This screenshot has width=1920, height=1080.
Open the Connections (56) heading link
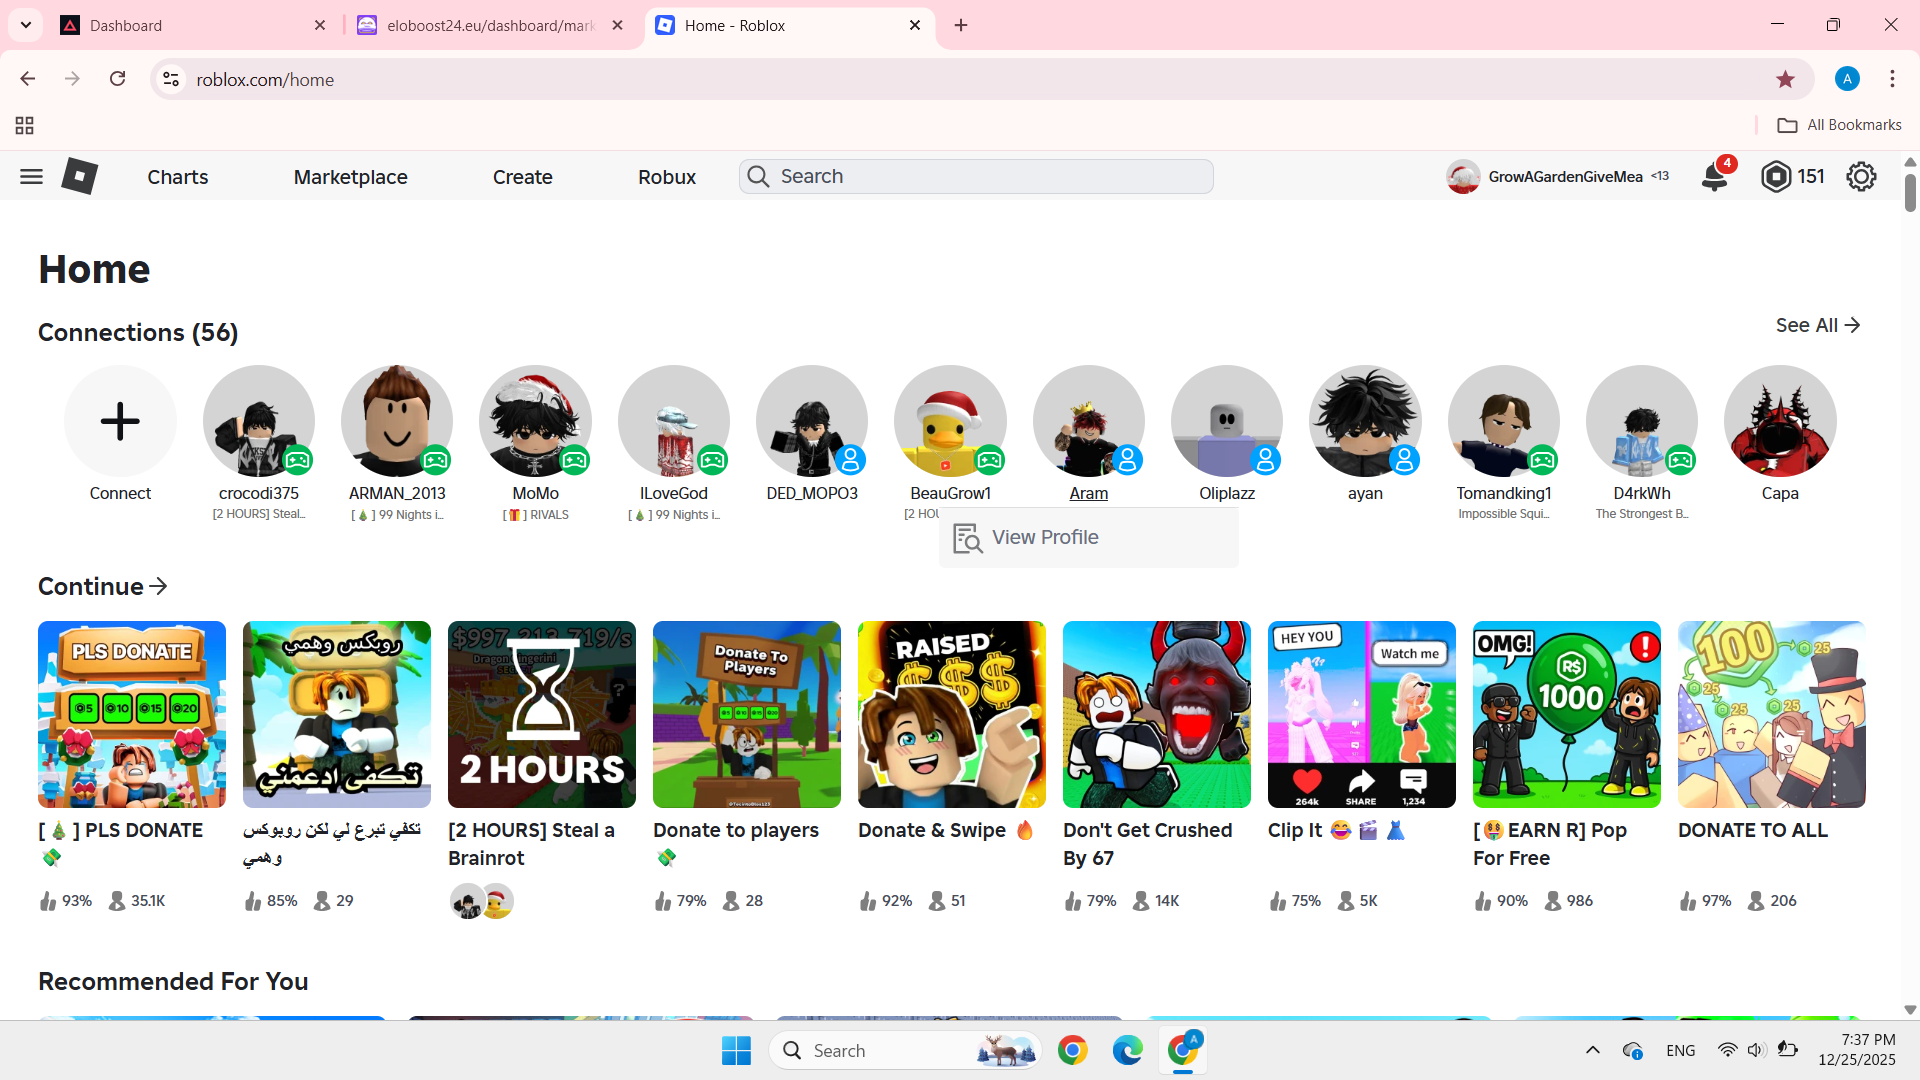[x=138, y=332]
